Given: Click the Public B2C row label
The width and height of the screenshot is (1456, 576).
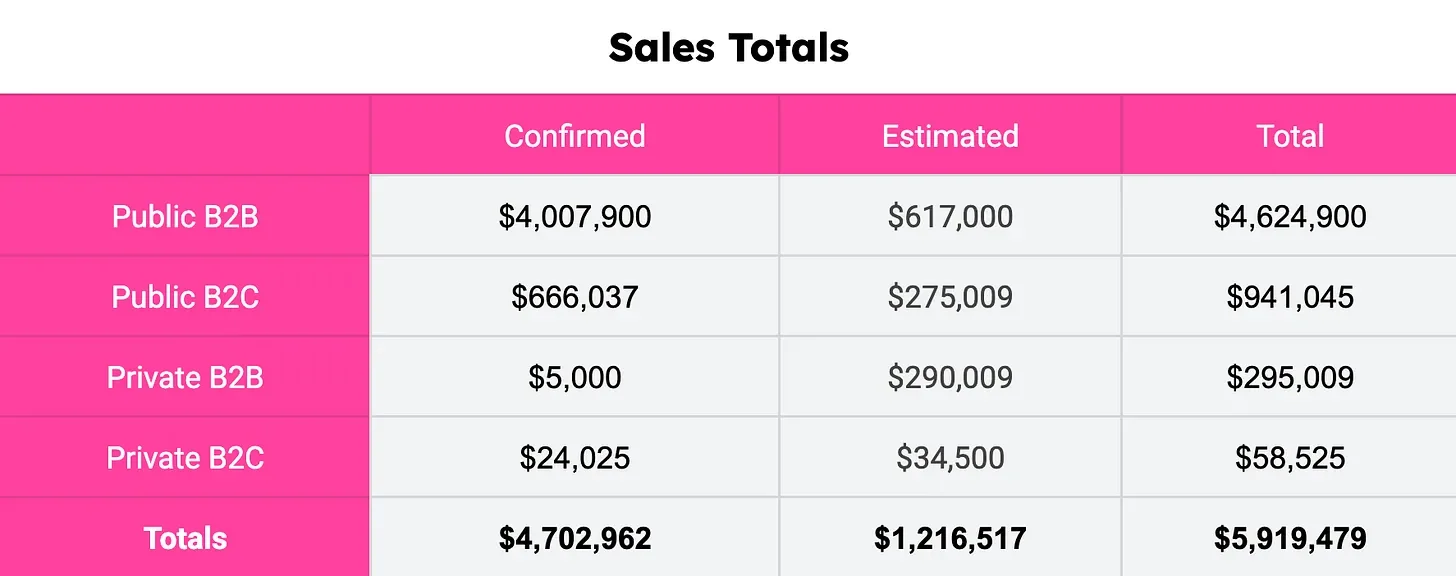Looking at the screenshot, I should coord(185,297).
